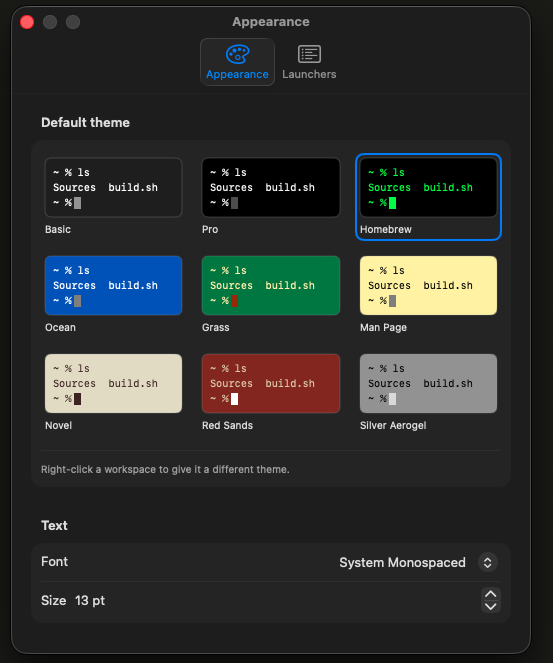Click the Homebrew theme name label
The image size is (553, 663).
click(x=386, y=230)
